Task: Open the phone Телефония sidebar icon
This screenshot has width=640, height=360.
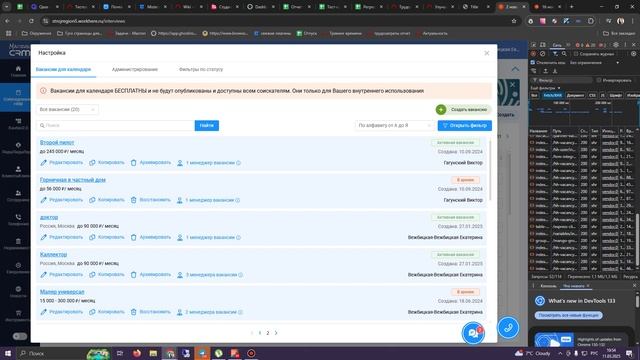Action: pyautogui.click(x=18, y=218)
